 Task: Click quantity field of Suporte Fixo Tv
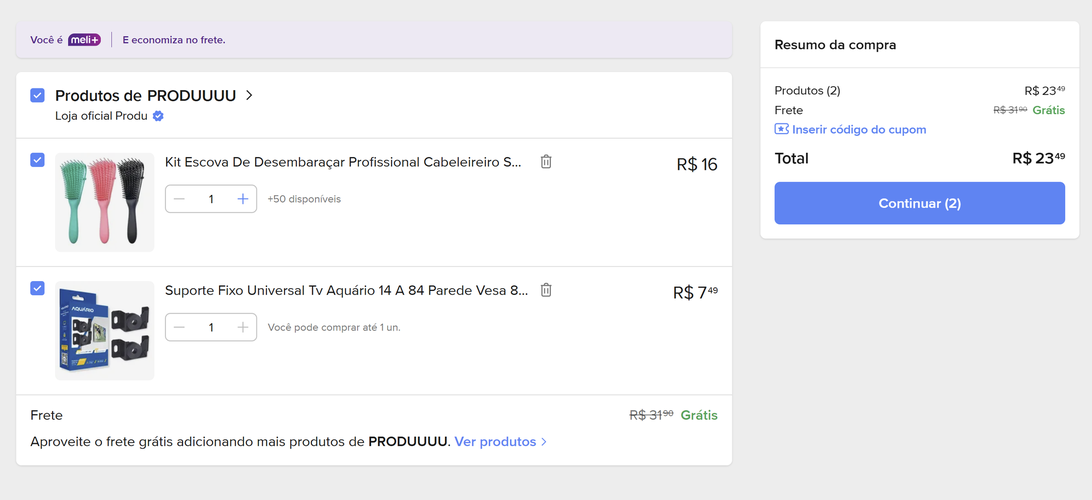211,327
